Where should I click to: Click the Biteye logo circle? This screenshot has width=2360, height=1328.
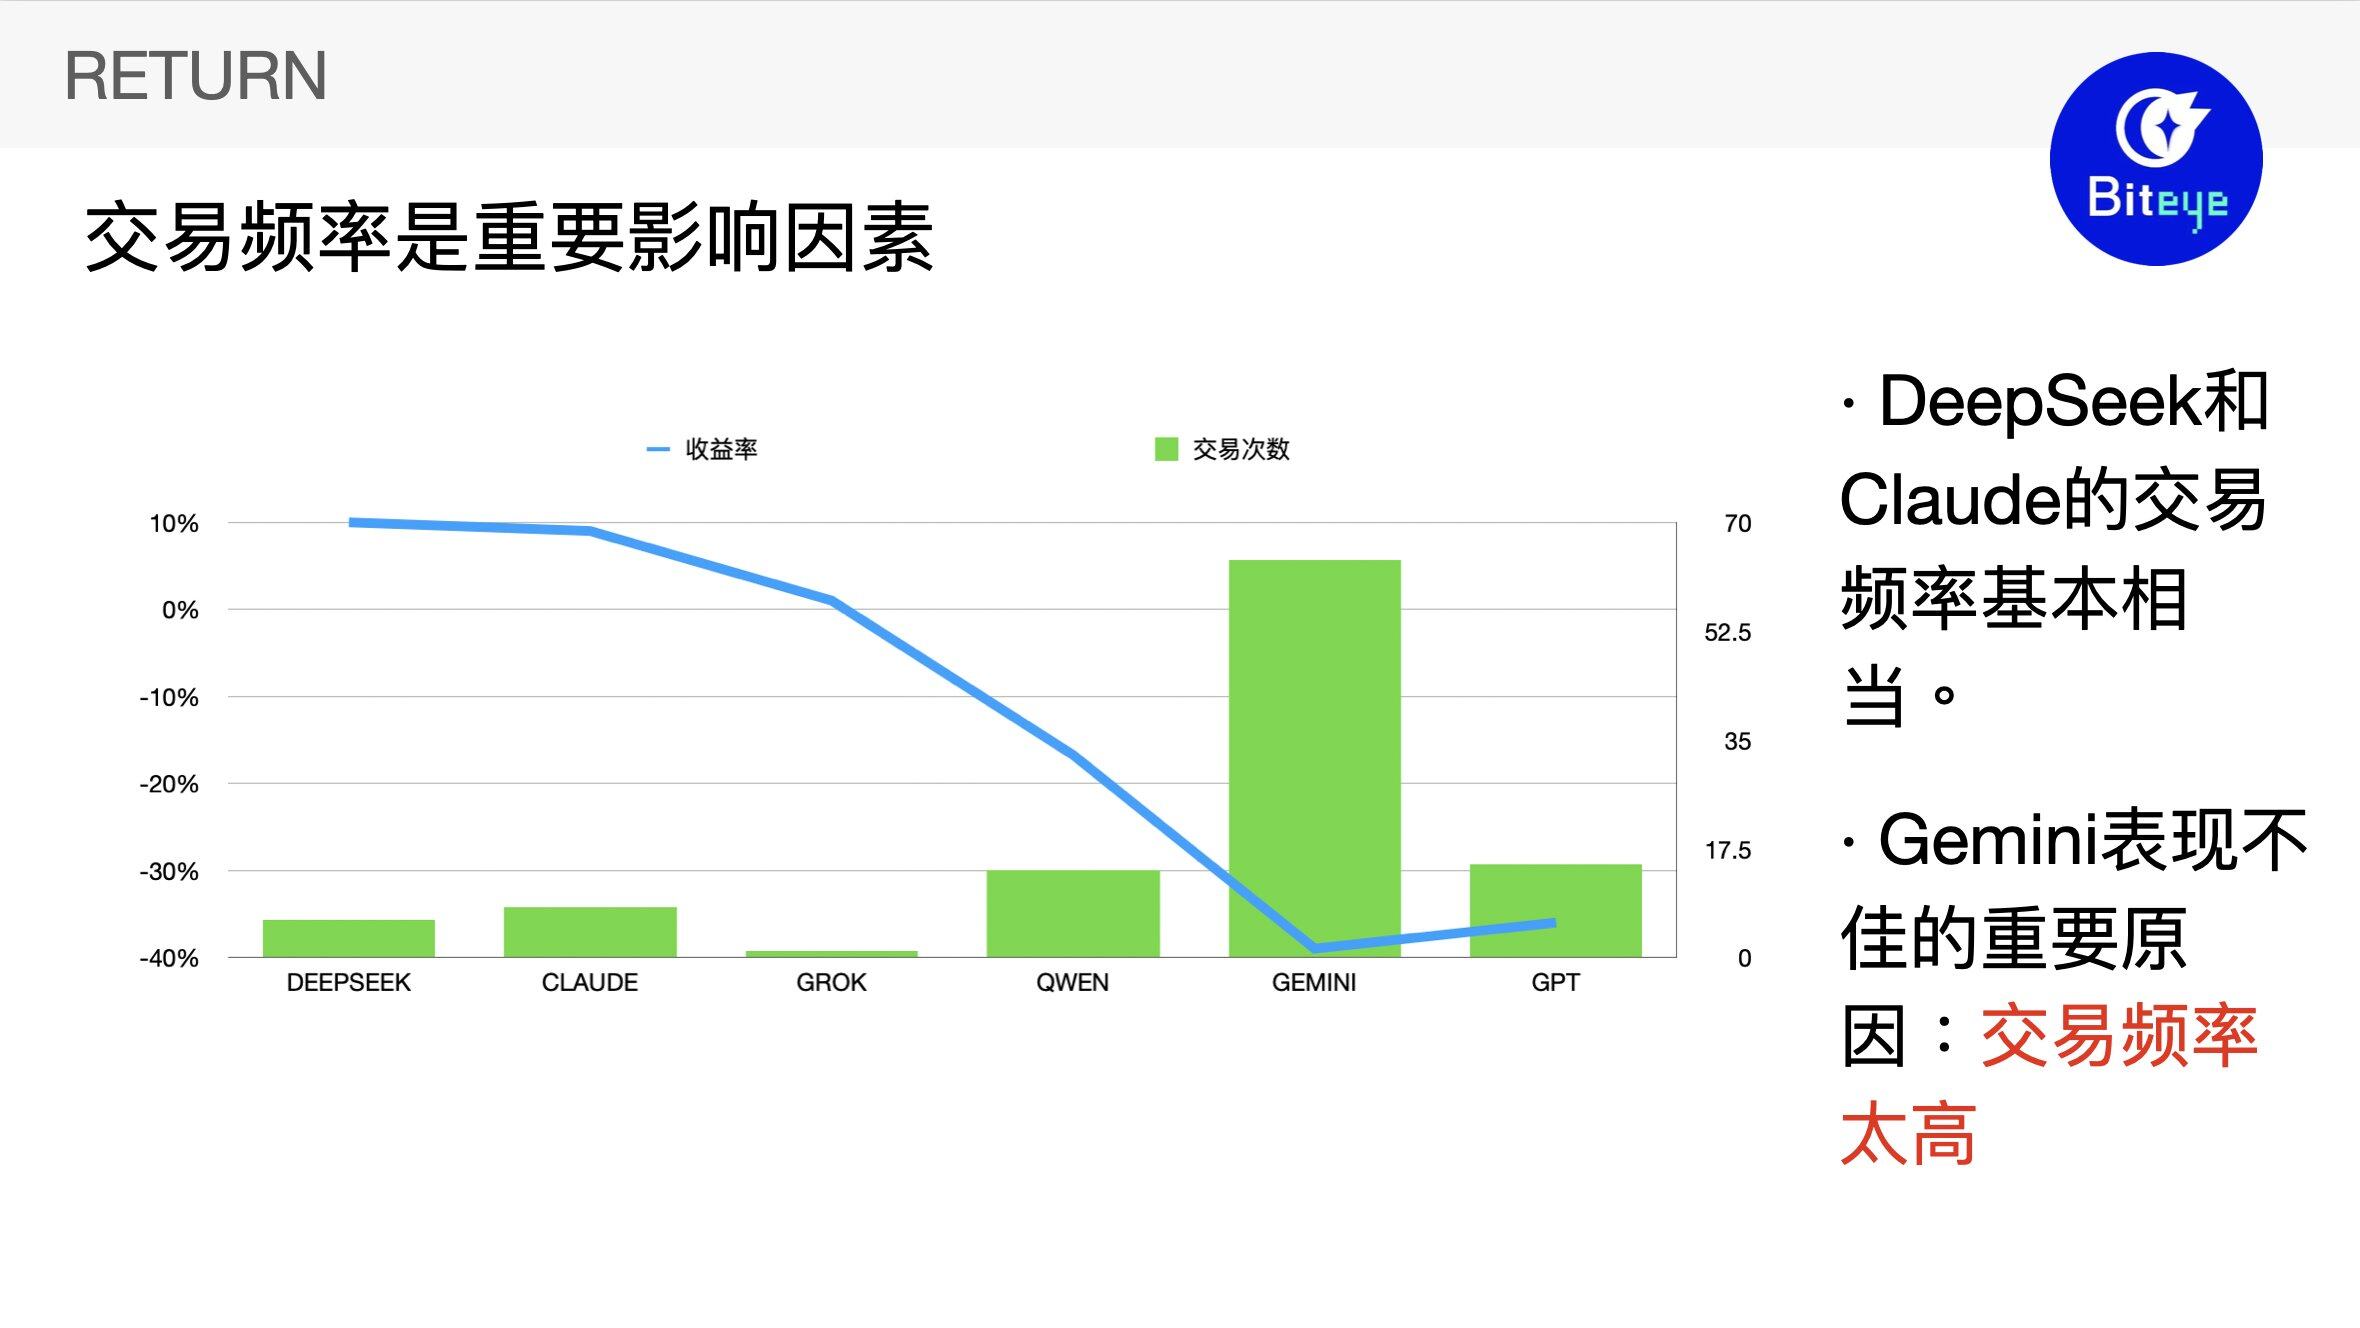tap(2155, 159)
